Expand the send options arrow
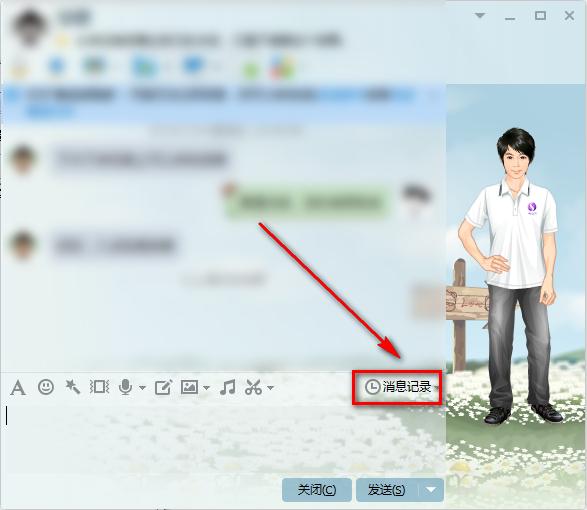This screenshot has width=587, height=510. (431, 490)
